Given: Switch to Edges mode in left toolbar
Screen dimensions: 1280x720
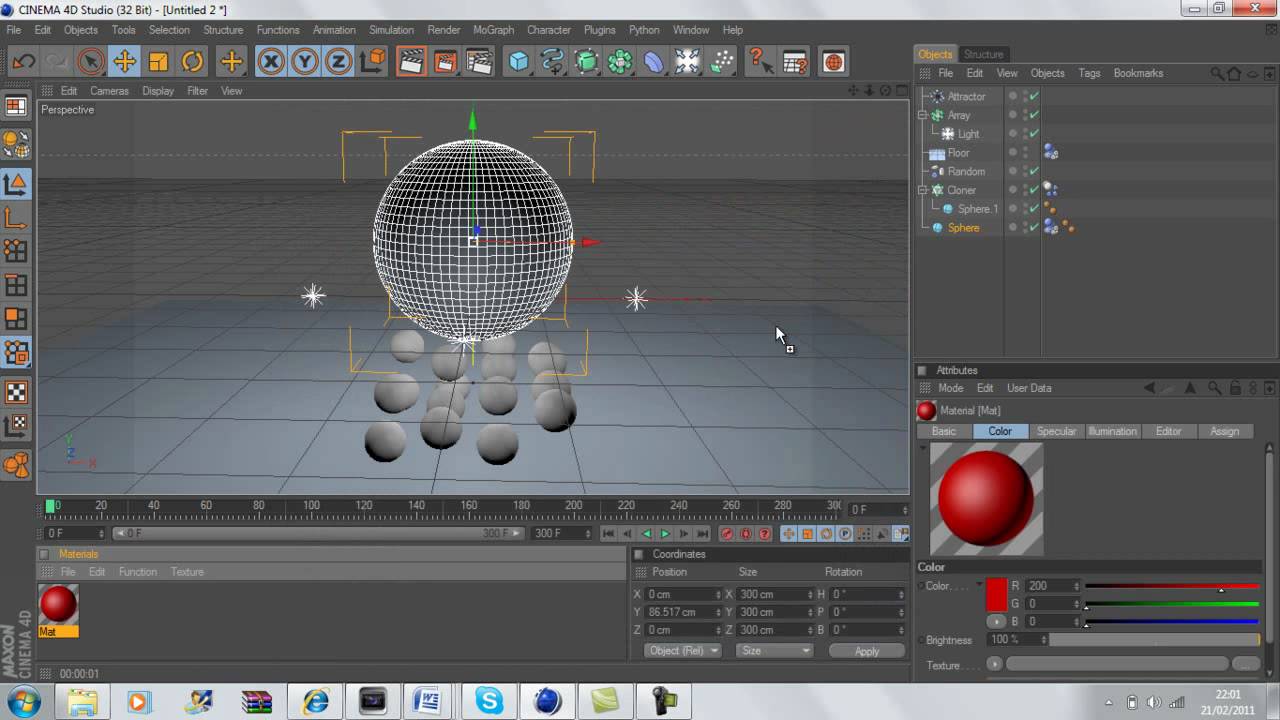Looking at the screenshot, I should [16, 285].
